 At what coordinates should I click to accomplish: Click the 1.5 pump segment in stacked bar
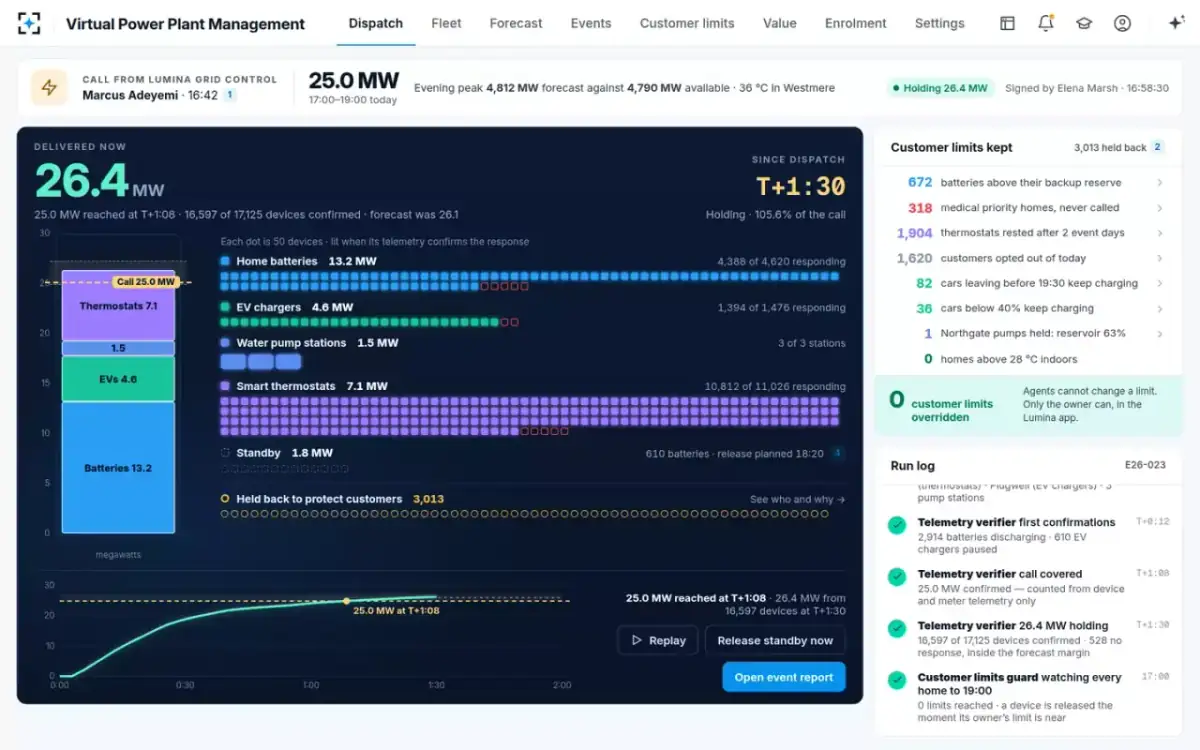pos(118,349)
